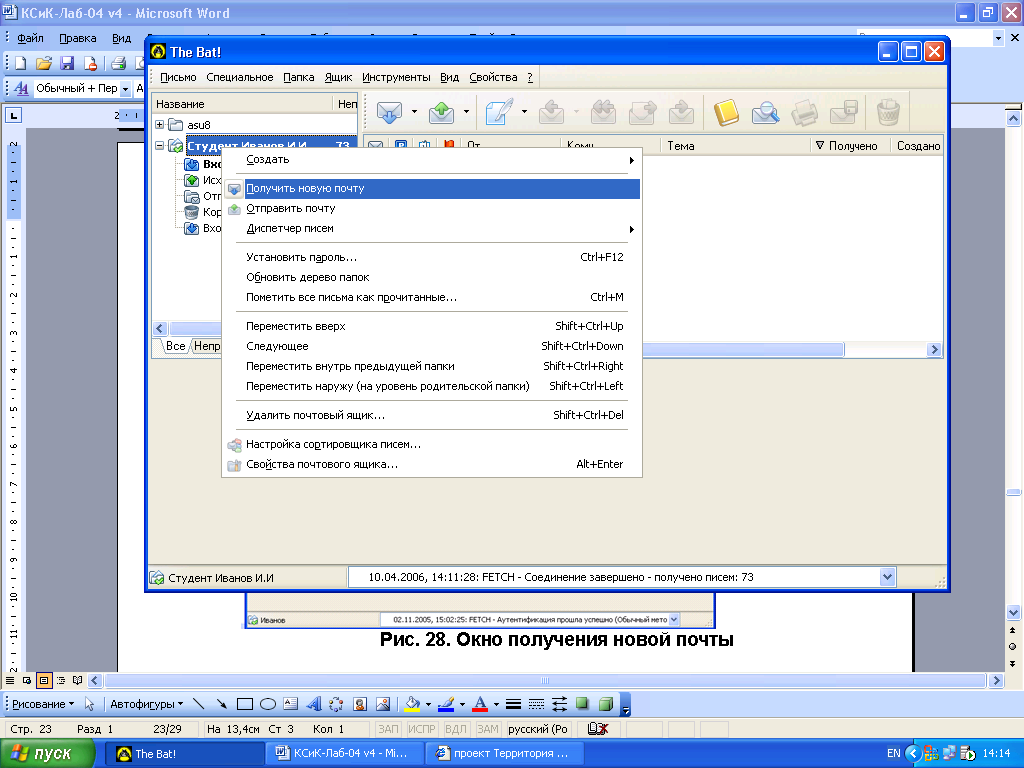Screen dimensions: 1024x768
Task: Click the Insert Text Box icon
Action: tap(291, 704)
